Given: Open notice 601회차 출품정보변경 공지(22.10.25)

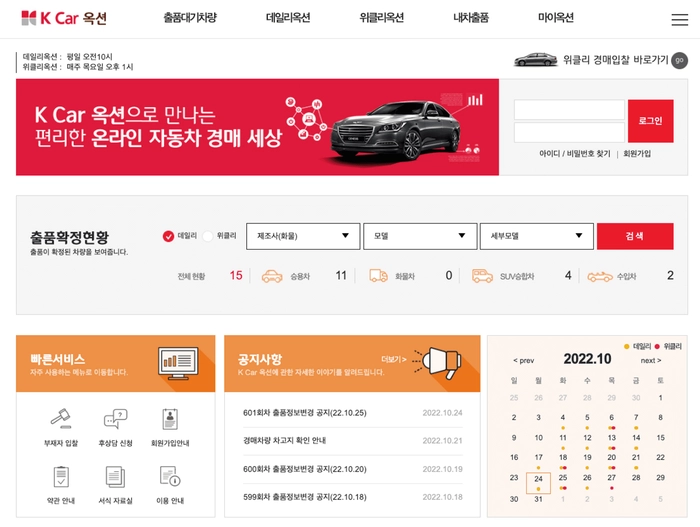Looking at the screenshot, I should [x=304, y=413].
